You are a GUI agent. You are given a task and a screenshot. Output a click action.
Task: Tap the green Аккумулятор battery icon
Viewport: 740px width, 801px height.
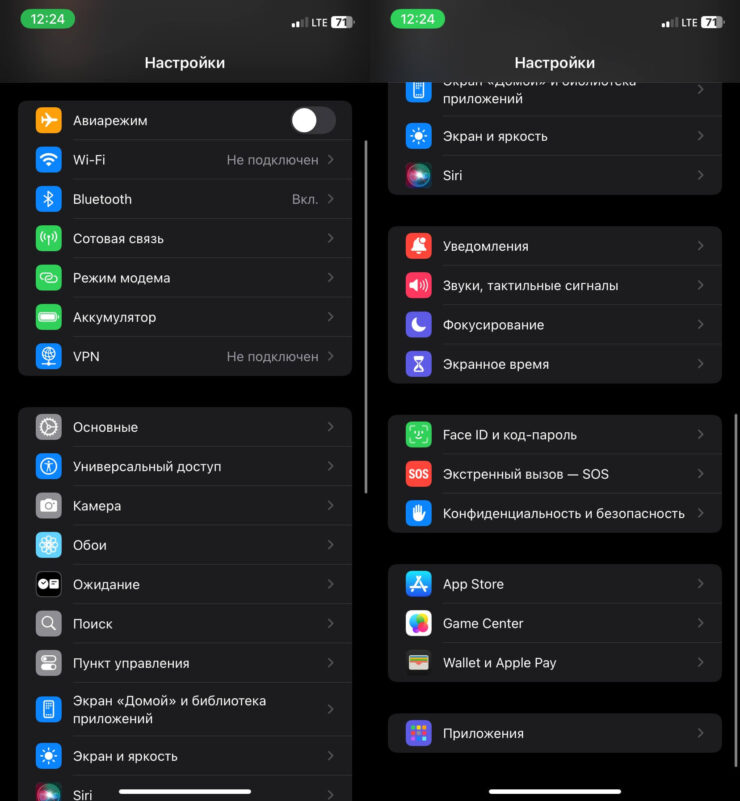(49, 317)
